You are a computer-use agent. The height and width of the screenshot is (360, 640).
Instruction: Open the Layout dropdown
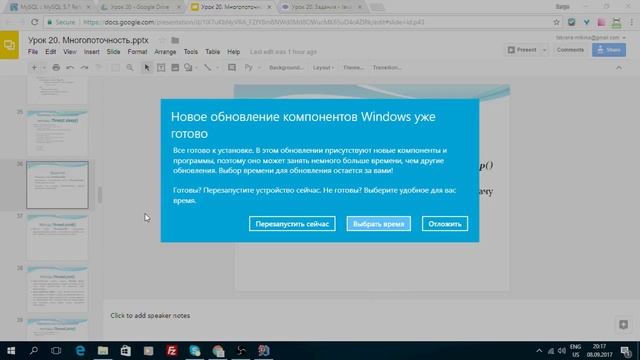click(323, 67)
